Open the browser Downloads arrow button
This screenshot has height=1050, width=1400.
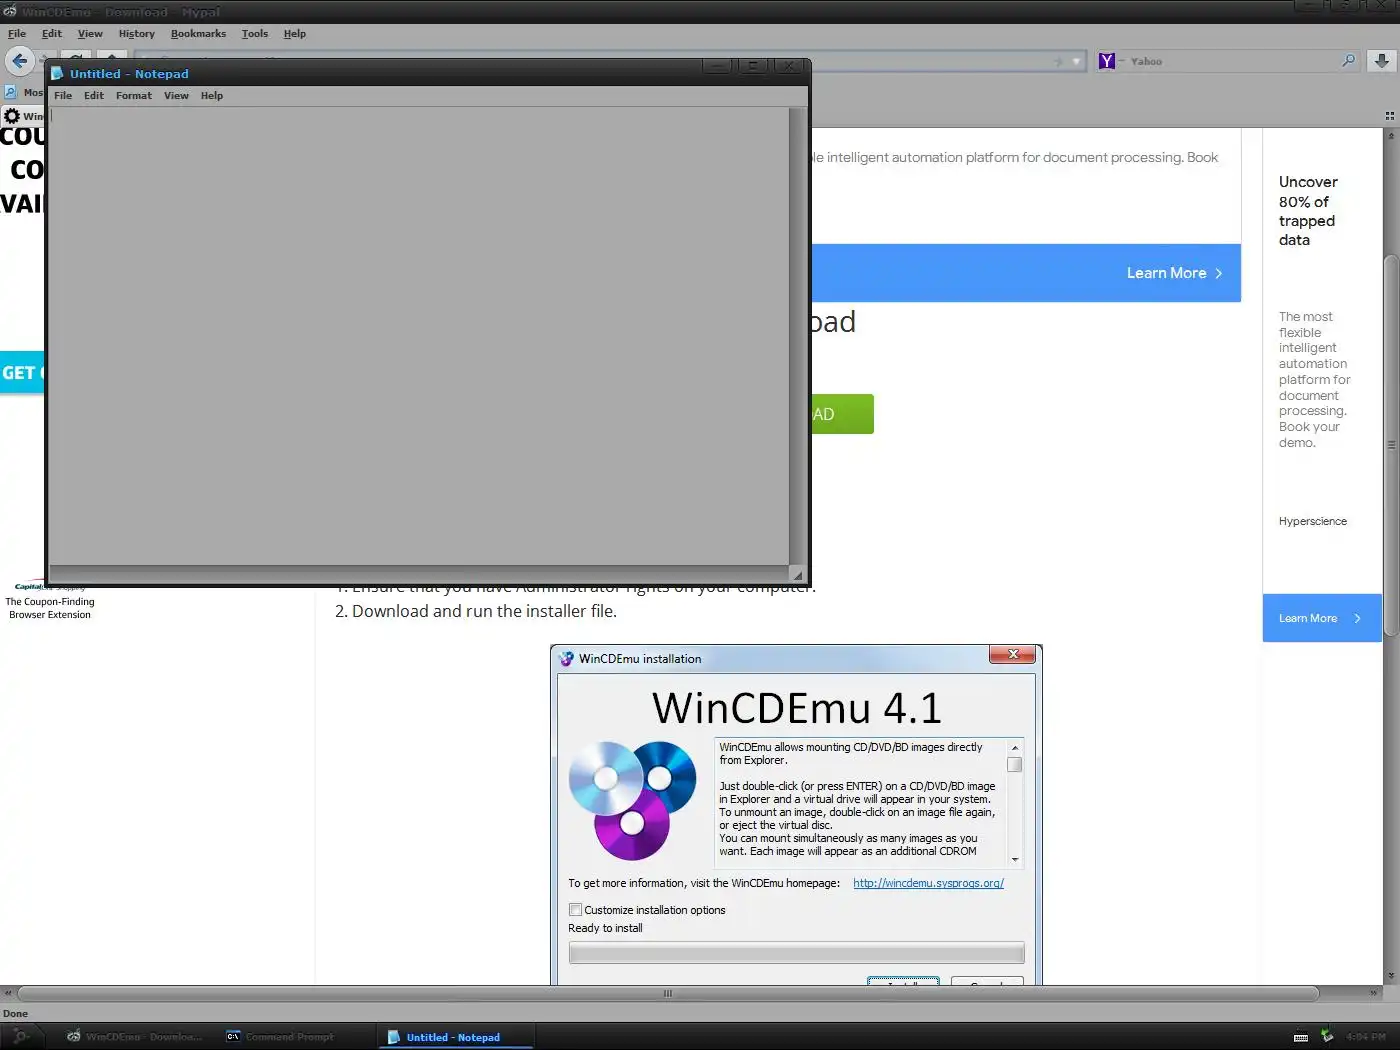coord(1381,61)
